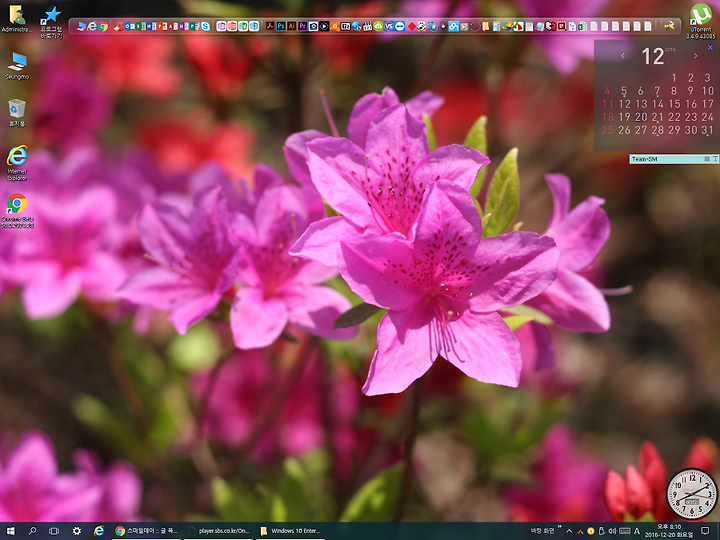
Task: Launch PowerPoint from the dock
Action: 160,27
